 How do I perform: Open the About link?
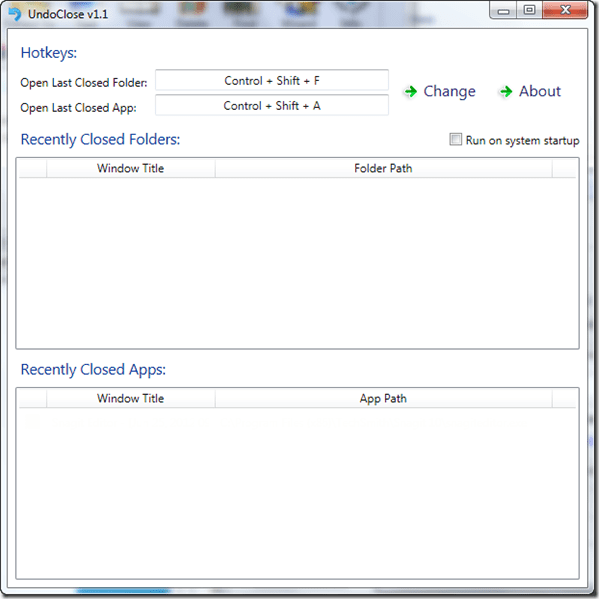pos(539,91)
